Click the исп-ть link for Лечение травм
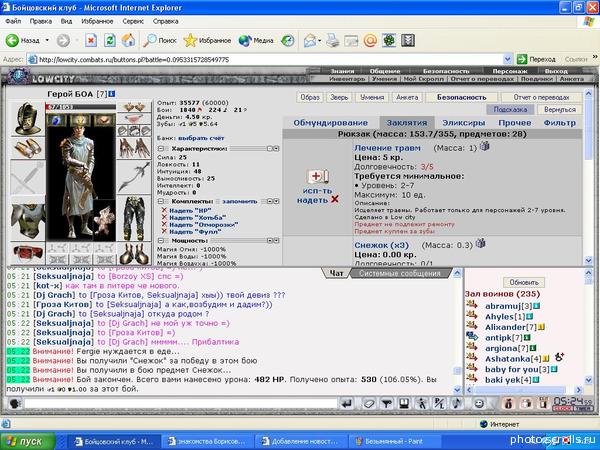 click(317, 191)
